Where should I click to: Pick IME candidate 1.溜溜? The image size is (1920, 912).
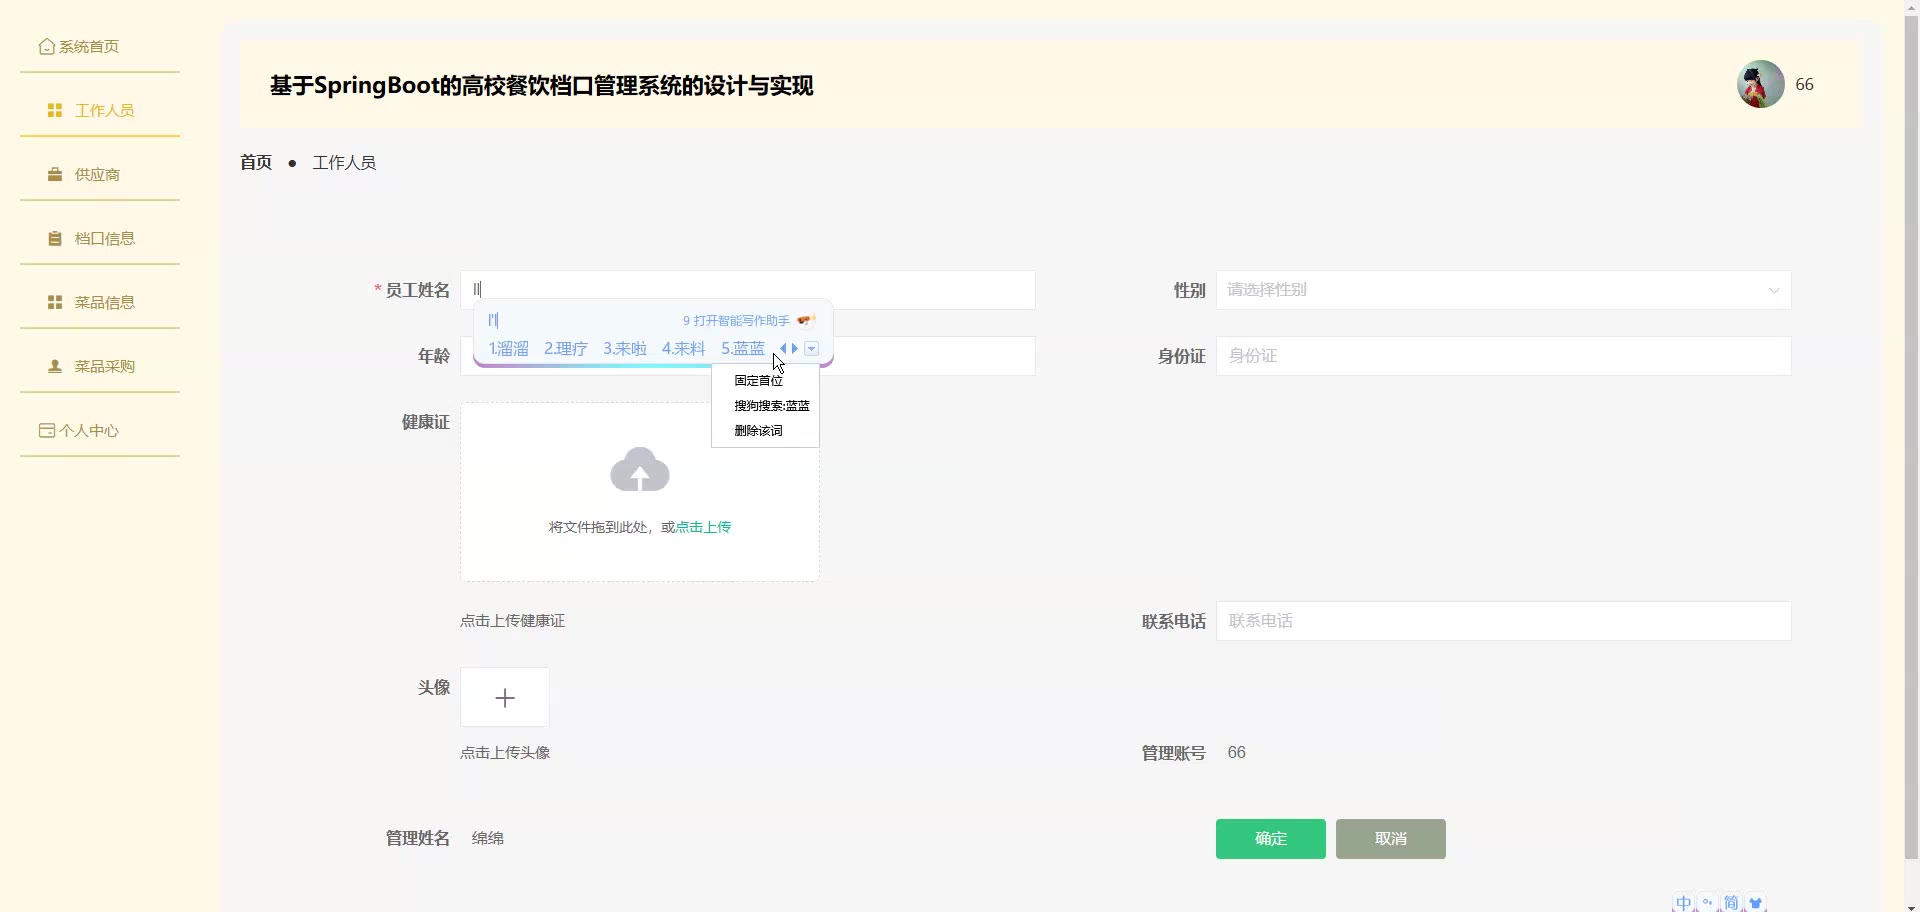pyautogui.click(x=508, y=349)
